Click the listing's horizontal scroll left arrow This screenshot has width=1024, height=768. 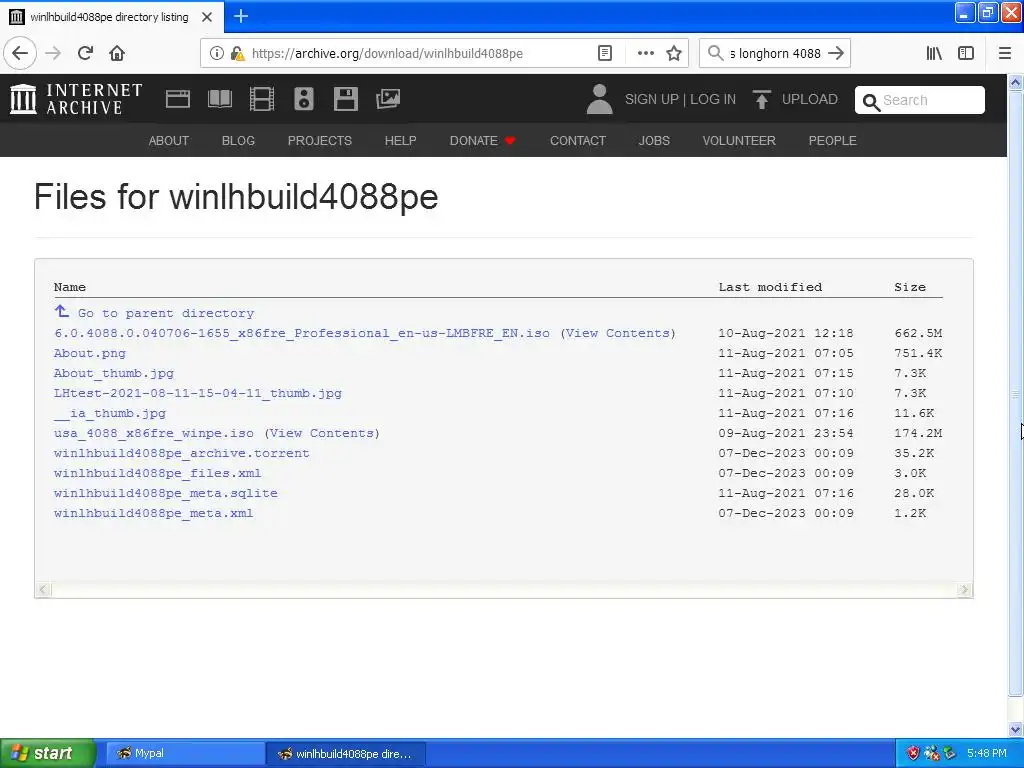(x=43, y=590)
